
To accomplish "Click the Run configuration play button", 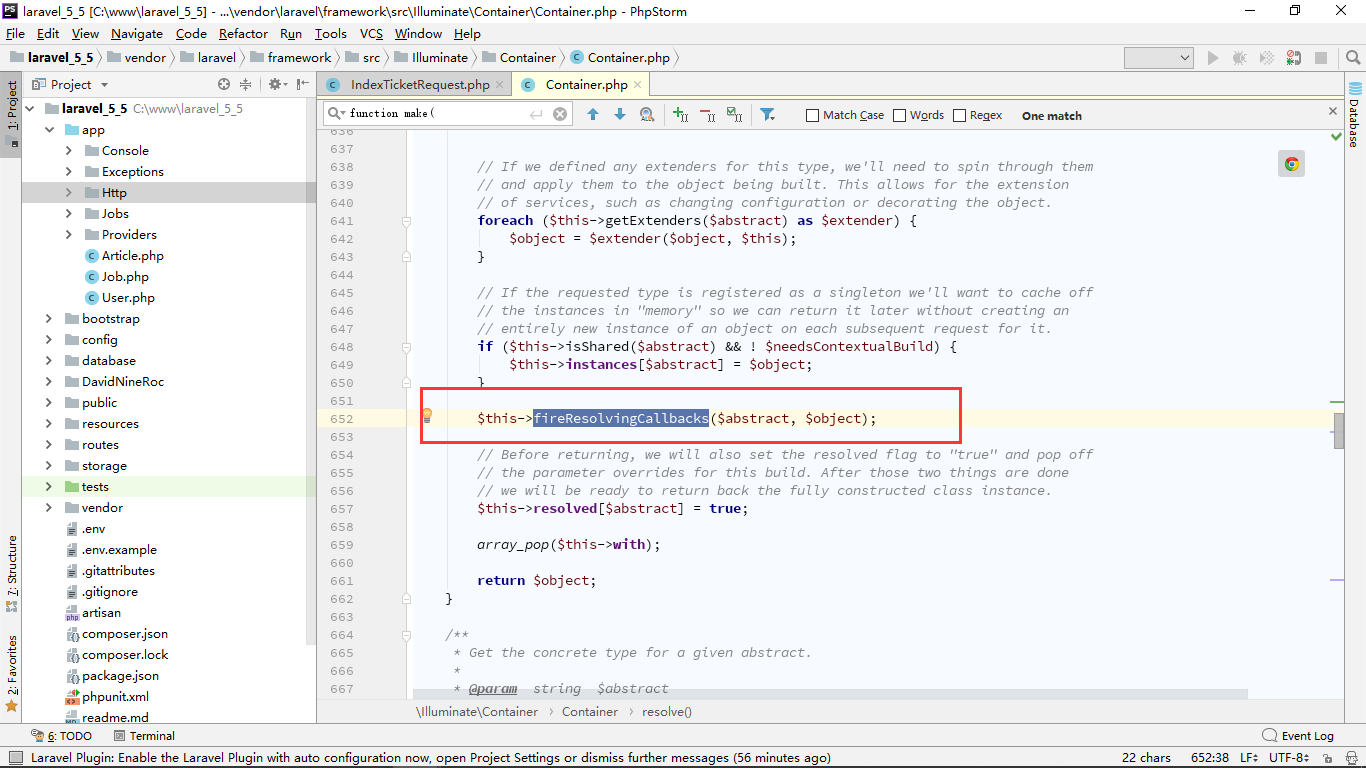I will coord(1213,58).
